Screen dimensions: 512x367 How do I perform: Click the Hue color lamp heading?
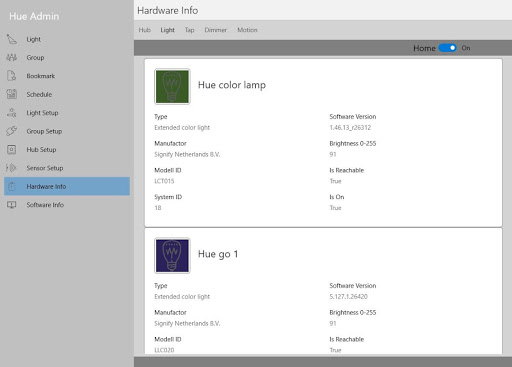click(232, 85)
